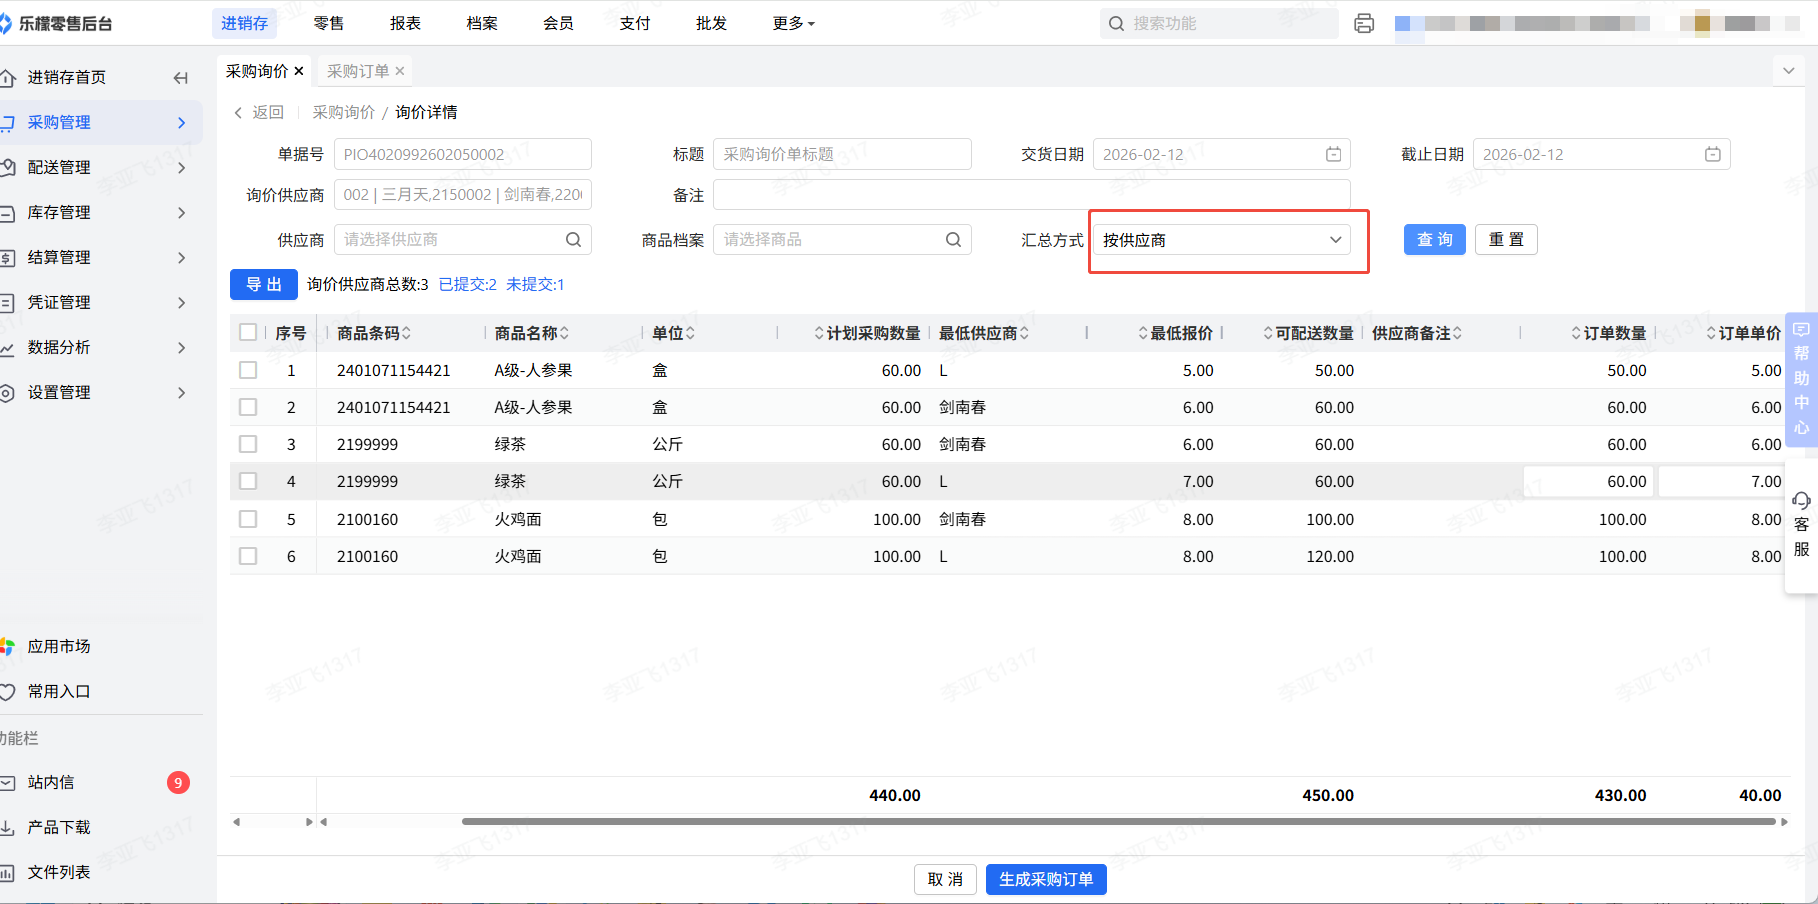Open the 截止日期 calendar picker icon
The width and height of the screenshot is (1818, 904).
point(1712,154)
